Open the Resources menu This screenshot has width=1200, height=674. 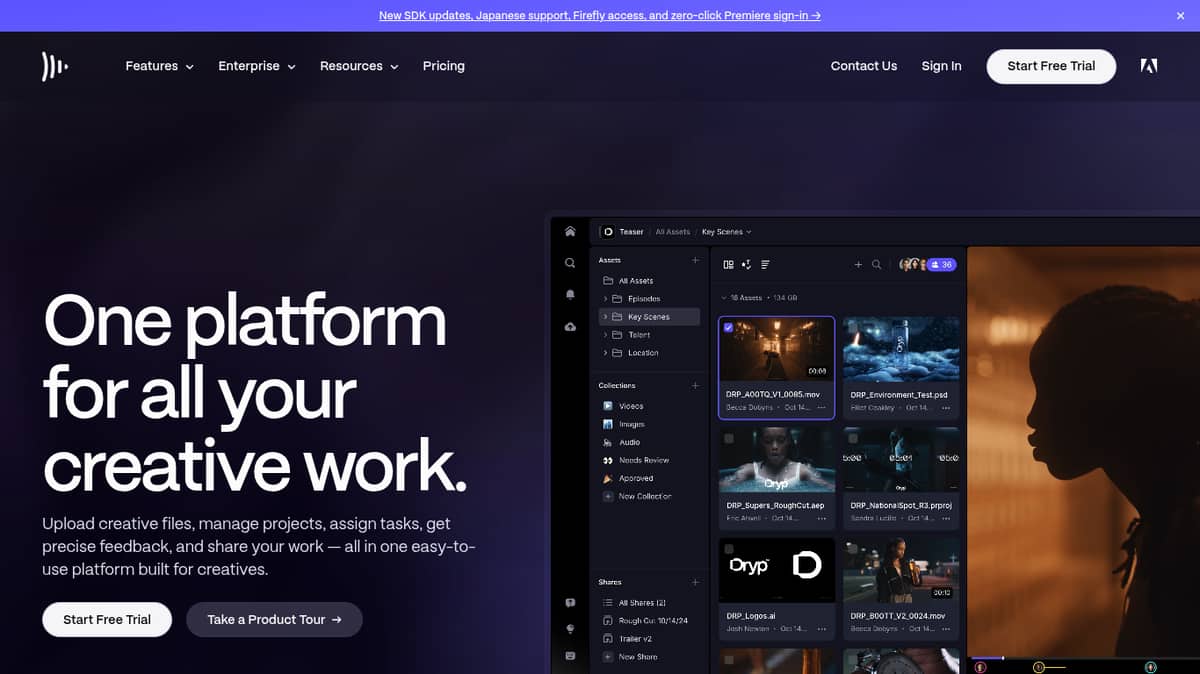click(x=359, y=66)
